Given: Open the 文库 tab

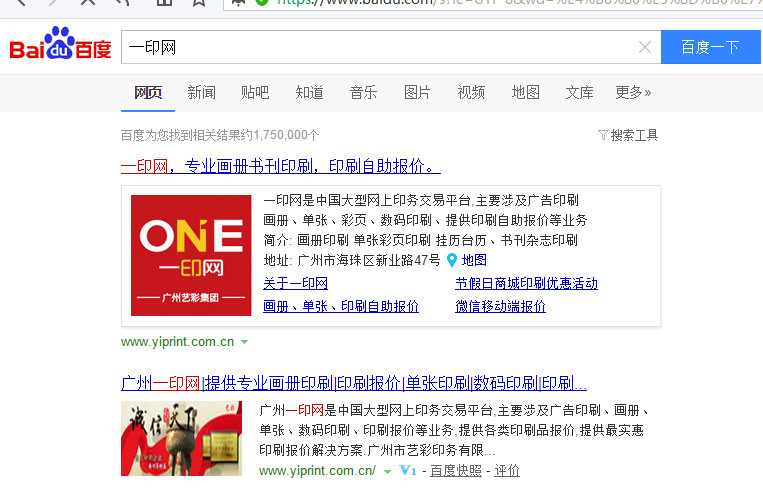Looking at the screenshot, I should pos(579,92).
